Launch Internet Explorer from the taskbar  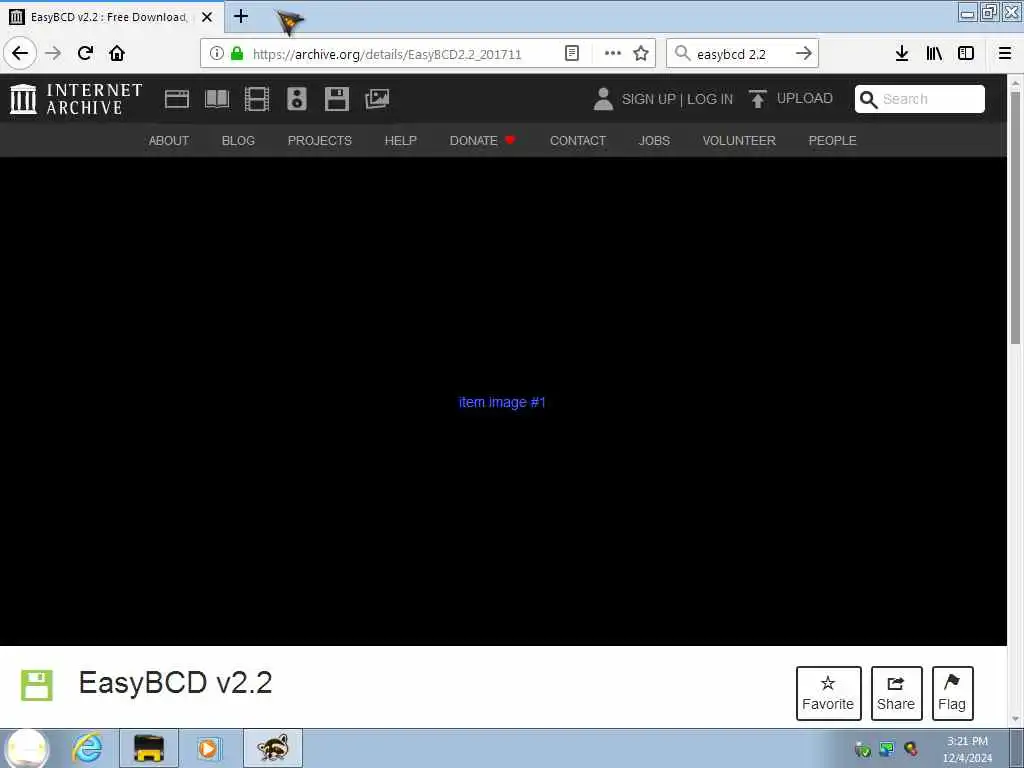tap(88, 748)
